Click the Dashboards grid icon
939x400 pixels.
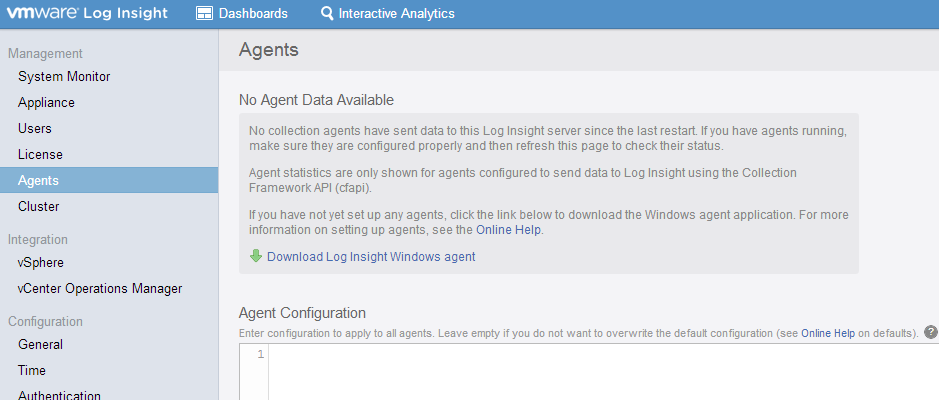pos(204,14)
